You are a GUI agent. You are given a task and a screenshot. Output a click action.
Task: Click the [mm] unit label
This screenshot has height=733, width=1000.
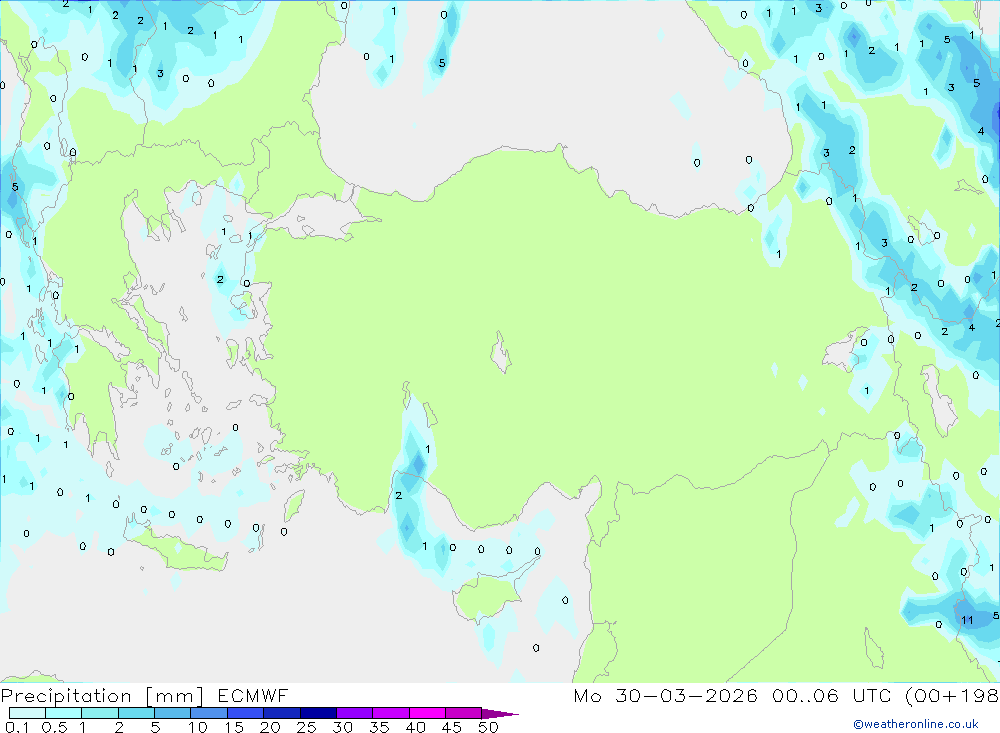174,695
